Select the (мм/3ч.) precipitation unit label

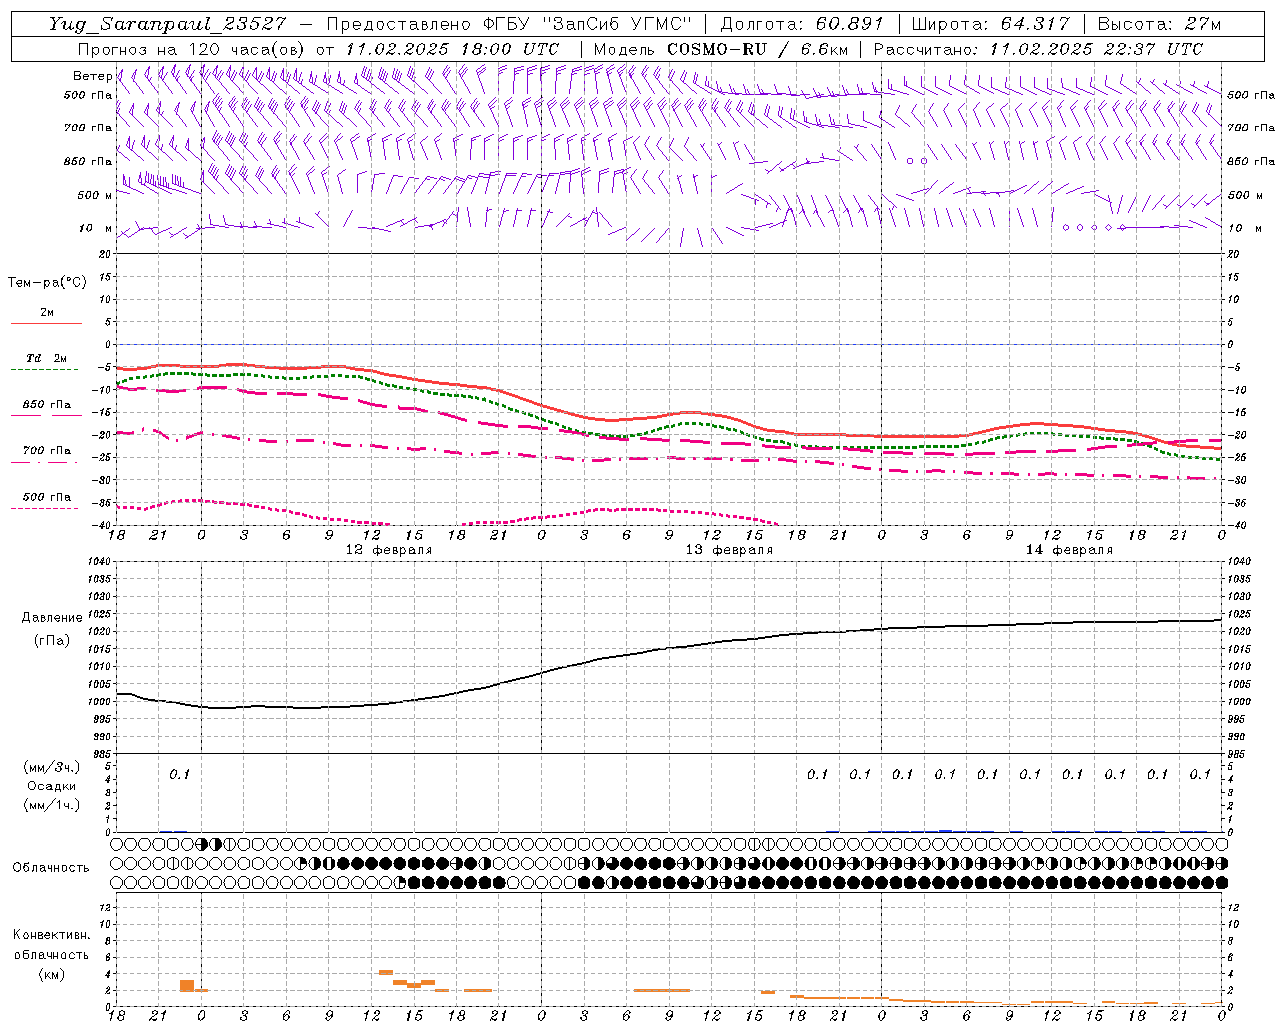coord(52,767)
